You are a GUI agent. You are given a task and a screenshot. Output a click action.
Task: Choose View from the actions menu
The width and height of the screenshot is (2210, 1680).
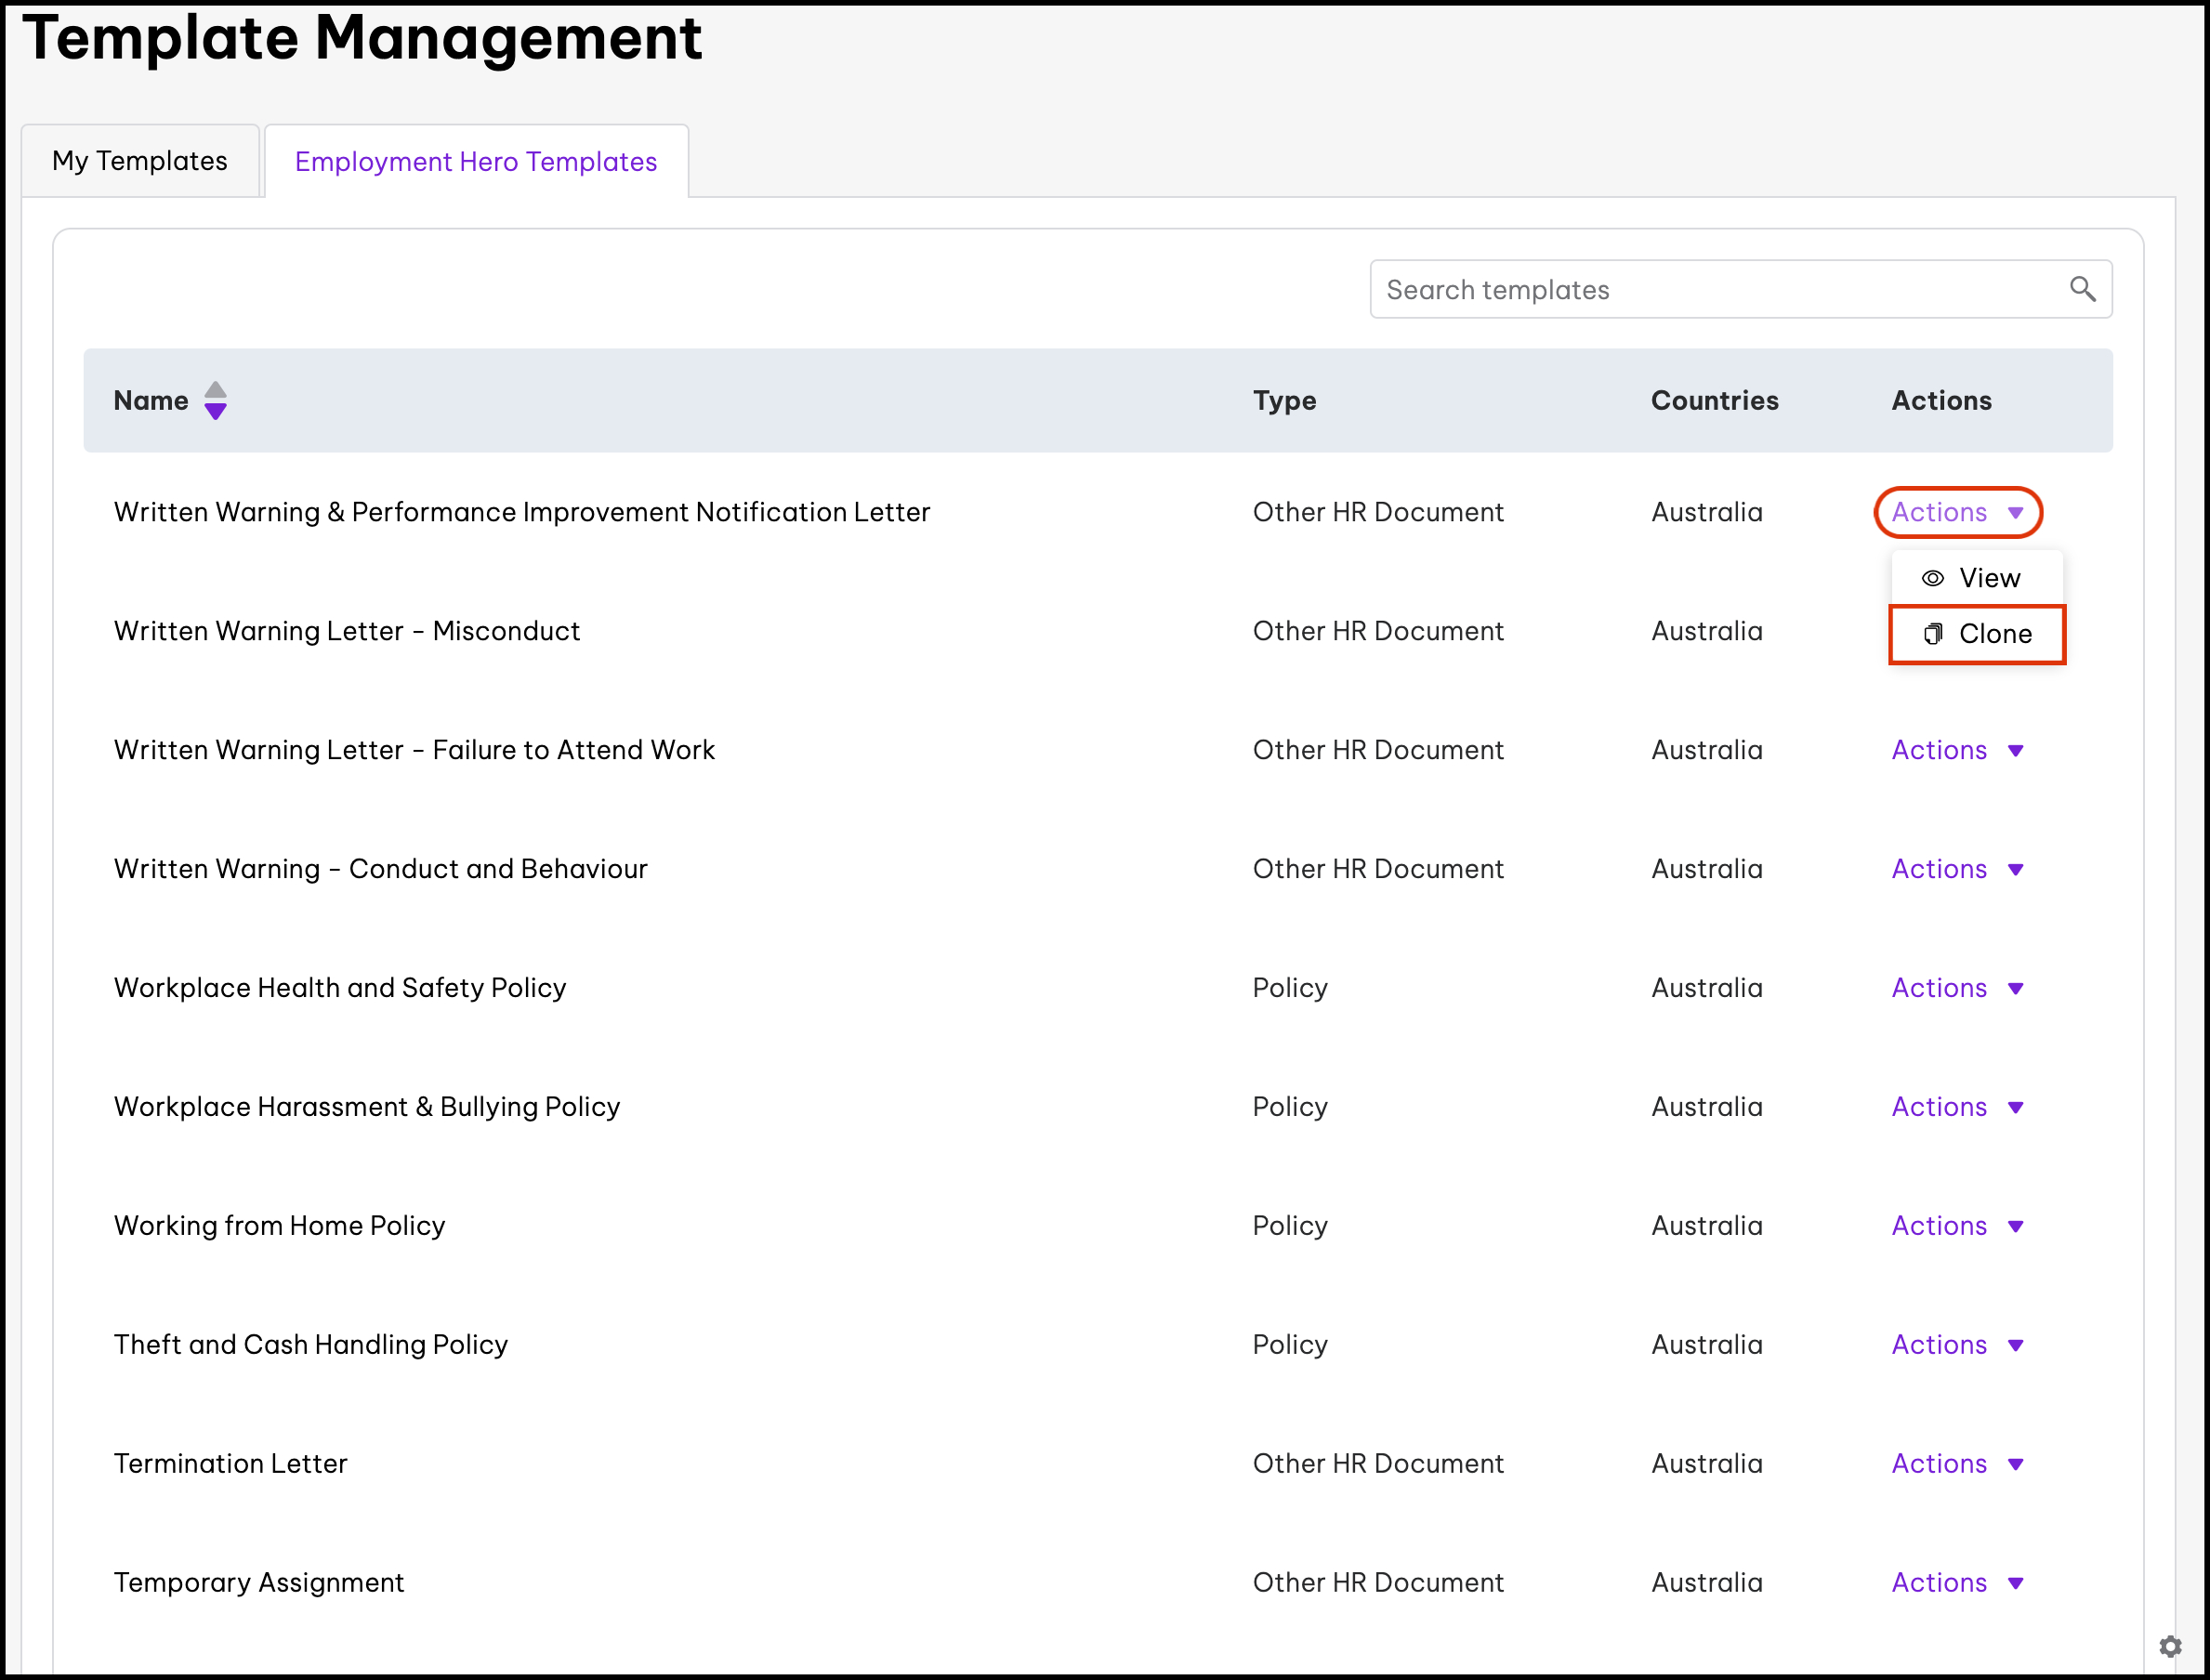coord(1989,578)
